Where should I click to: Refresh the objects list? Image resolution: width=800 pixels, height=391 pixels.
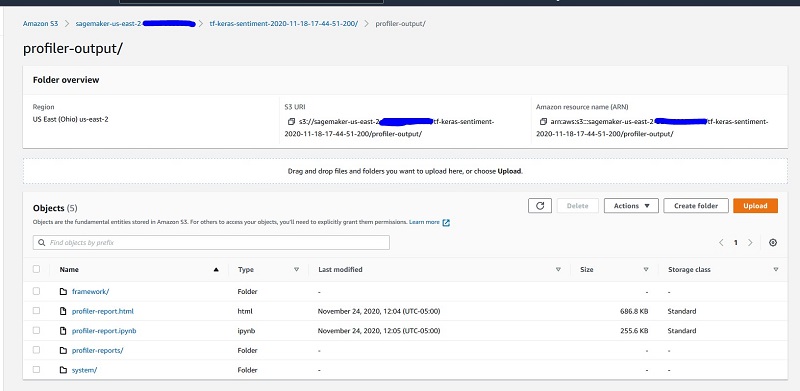[x=540, y=206]
